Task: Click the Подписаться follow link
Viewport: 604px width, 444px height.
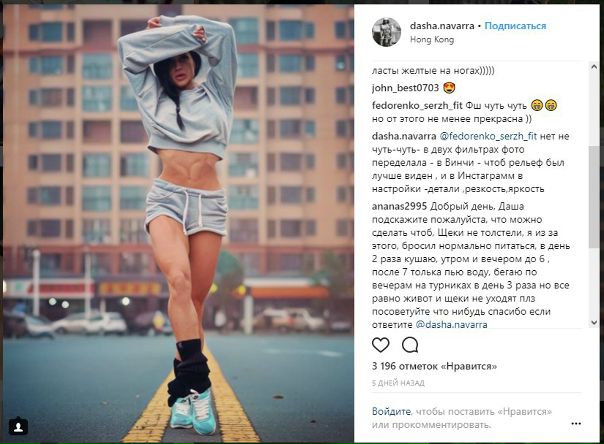Action: 515,26
